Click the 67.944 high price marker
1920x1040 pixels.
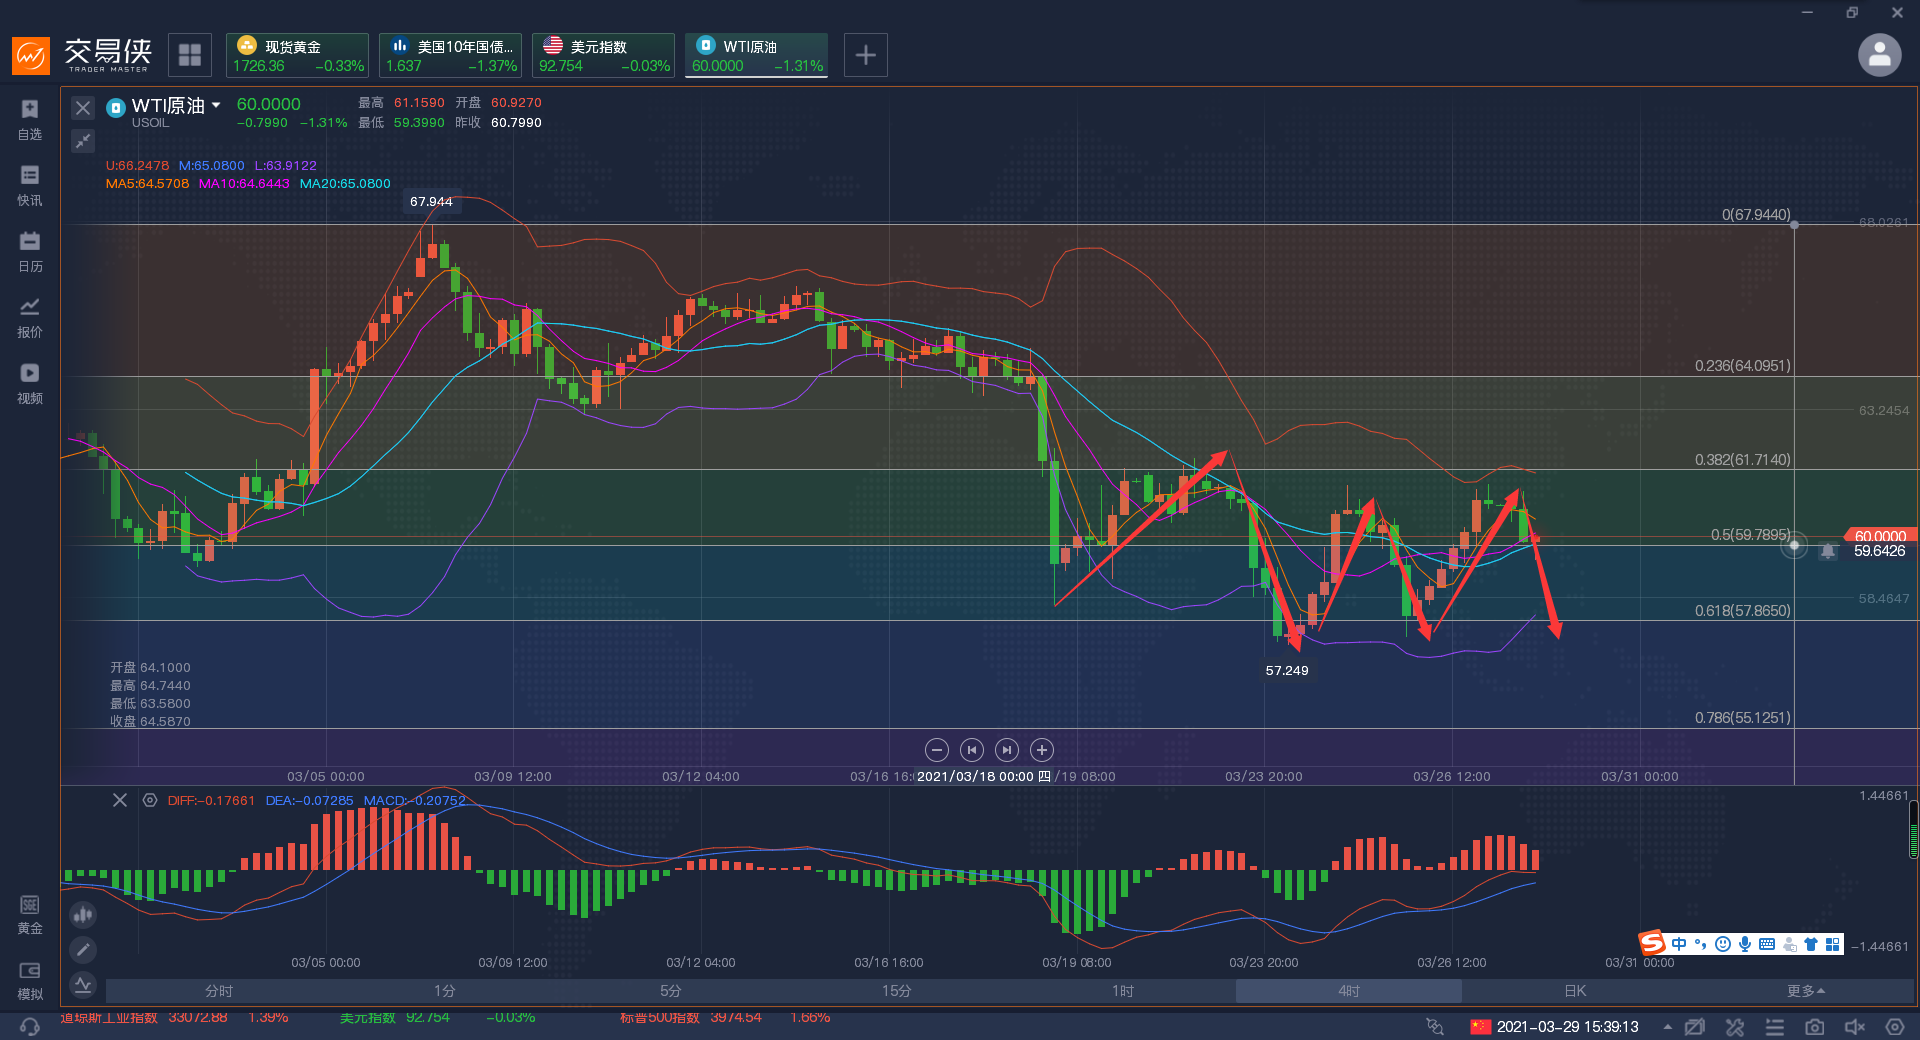431,202
